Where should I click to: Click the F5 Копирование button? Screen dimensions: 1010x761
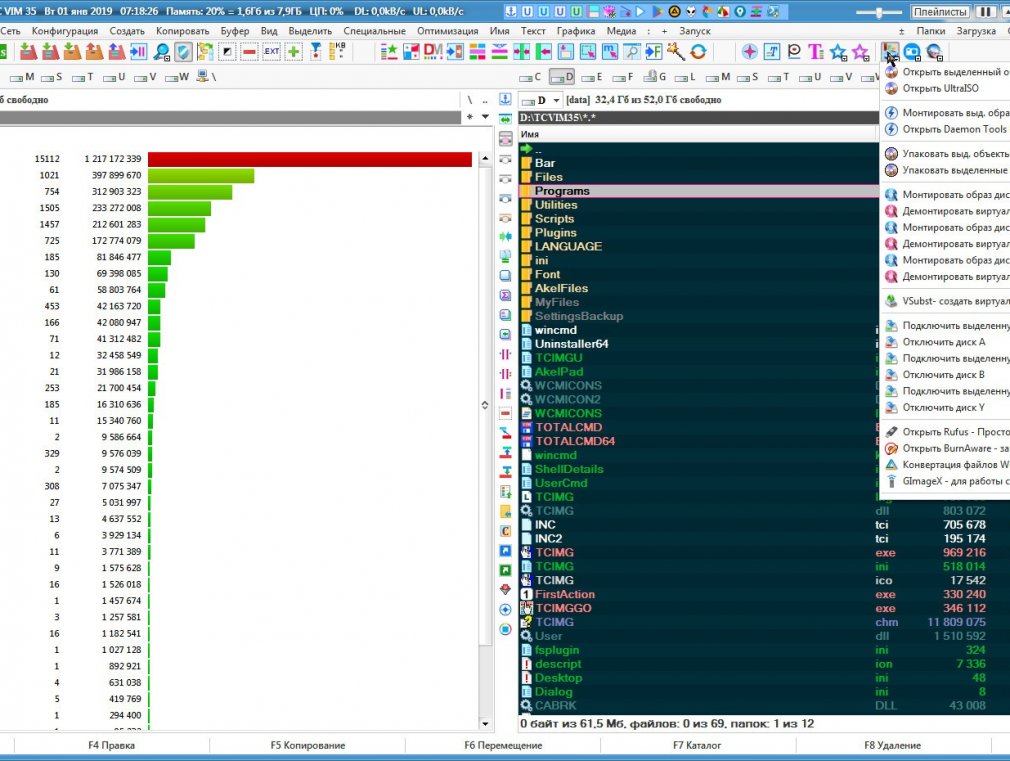307,745
